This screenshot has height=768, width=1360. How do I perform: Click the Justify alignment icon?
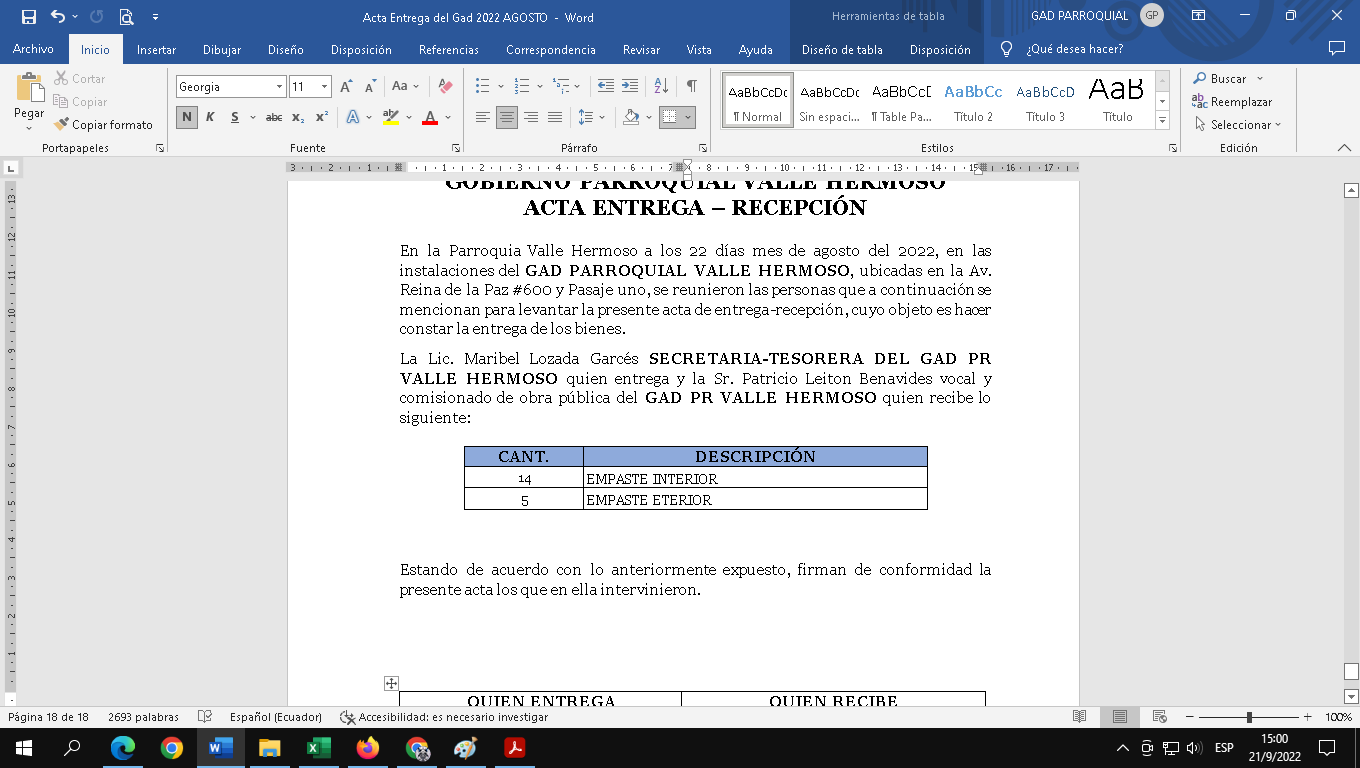coord(555,118)
